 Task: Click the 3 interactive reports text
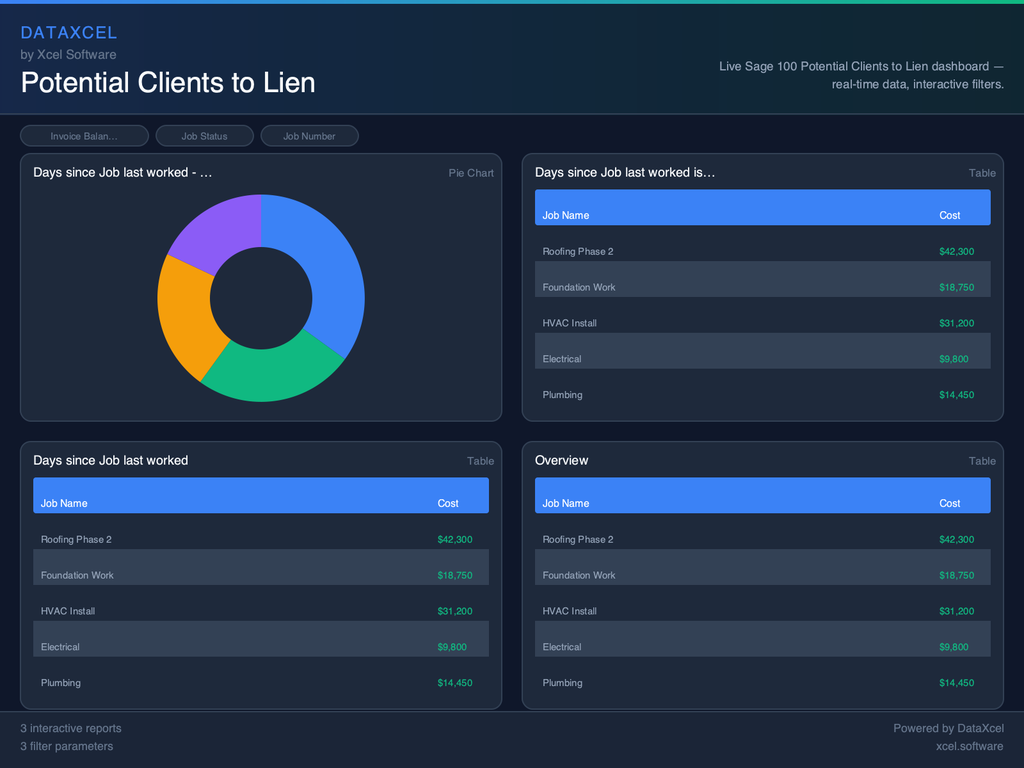[71, 728]
